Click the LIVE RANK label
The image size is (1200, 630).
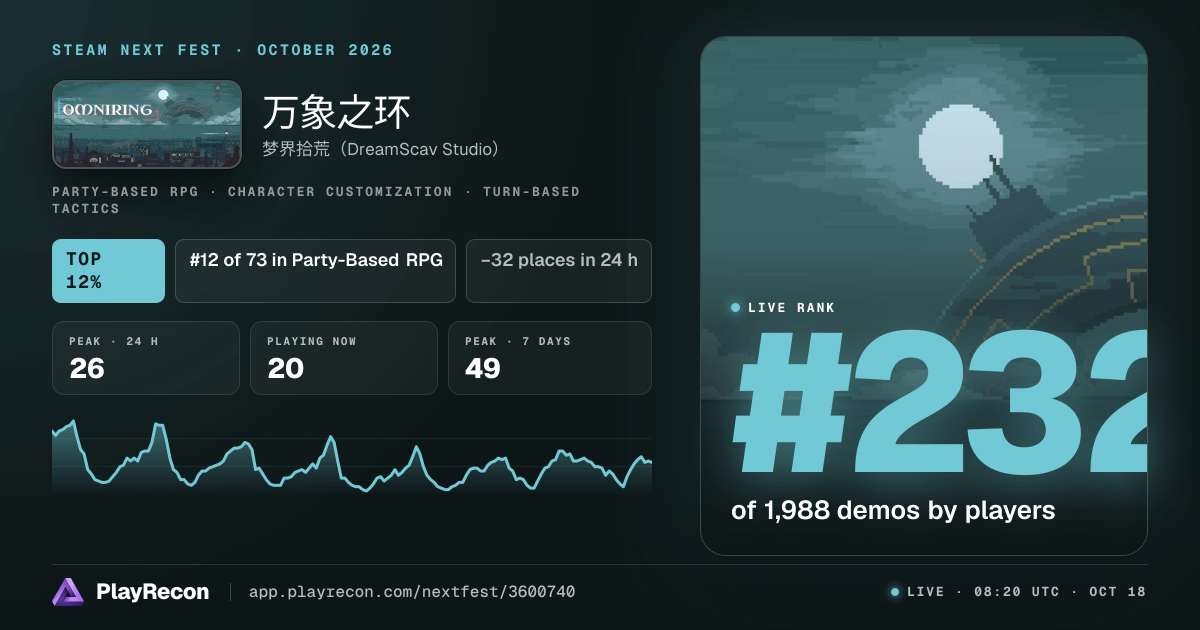[x=791, y=308]
